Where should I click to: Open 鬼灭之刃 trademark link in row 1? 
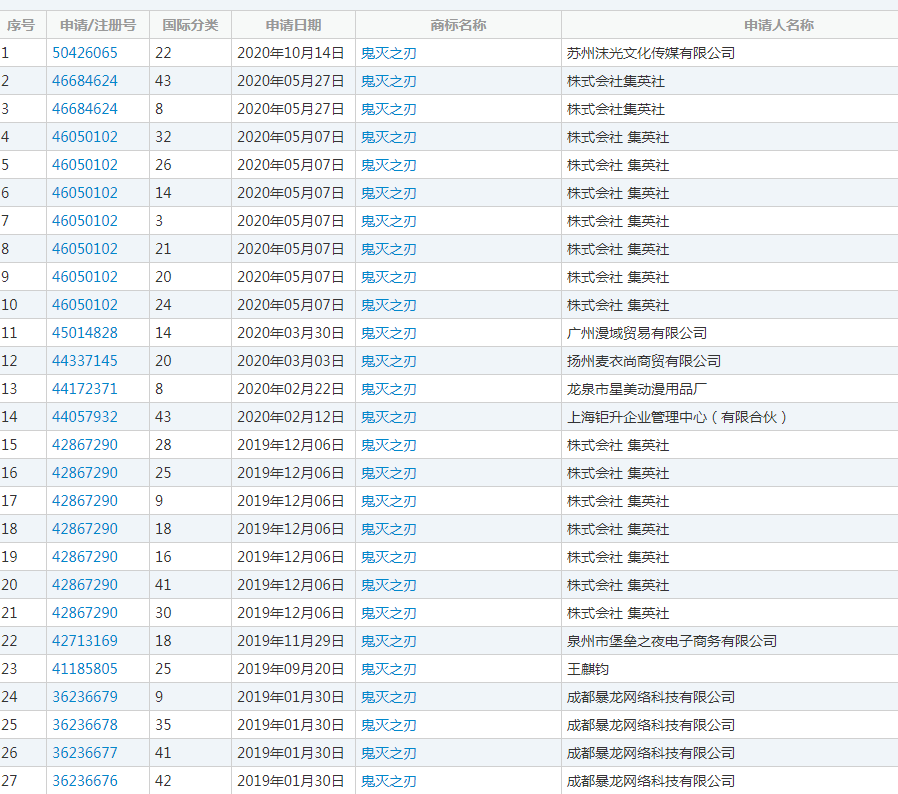(x=388, y=53)
